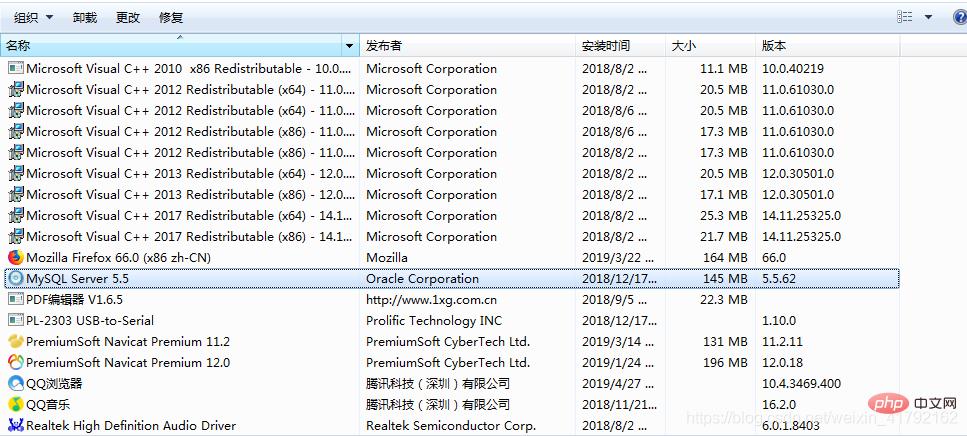Select Microsoft Visual C++ 2010 x86 Redistributable row
This screenshot has height=436, width=967.
pyautogui.click(x=189, y=69)
